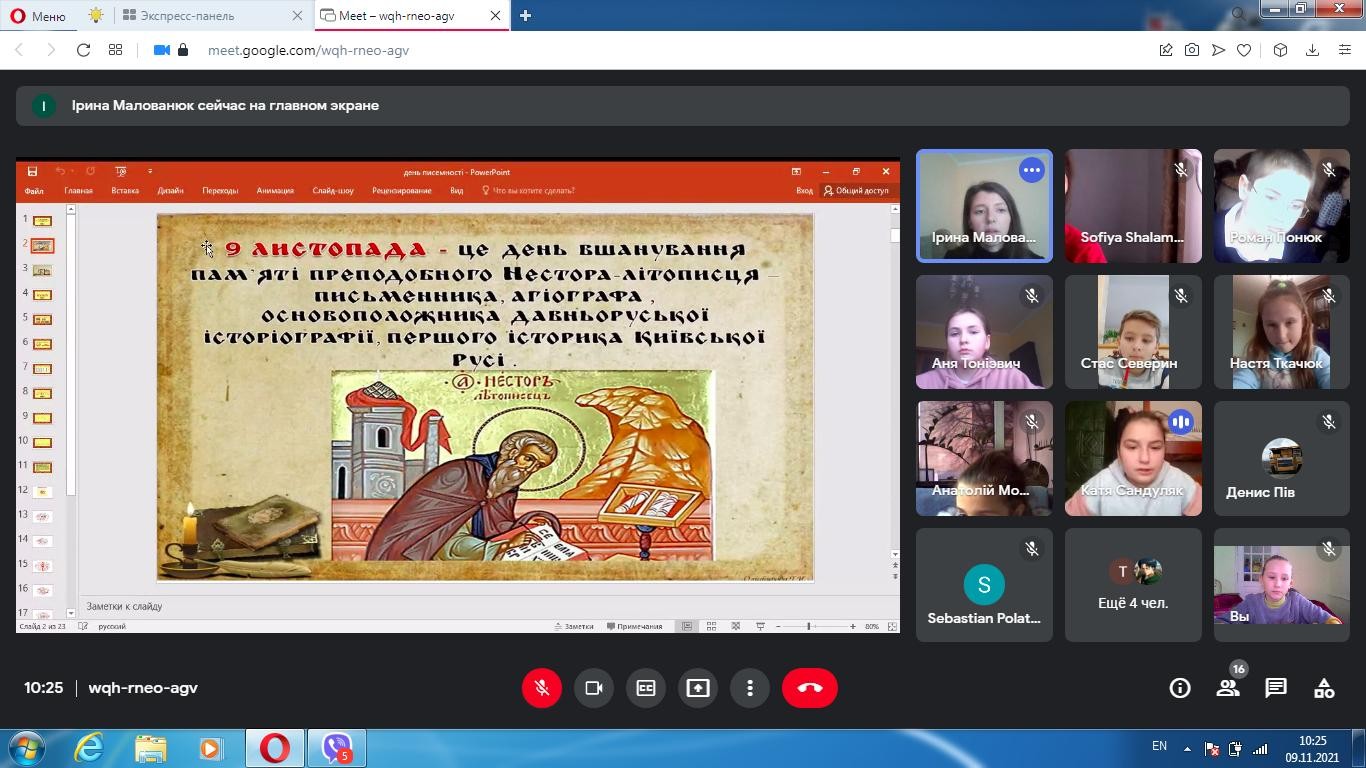Go back in Opera

[x=19, y=50]
